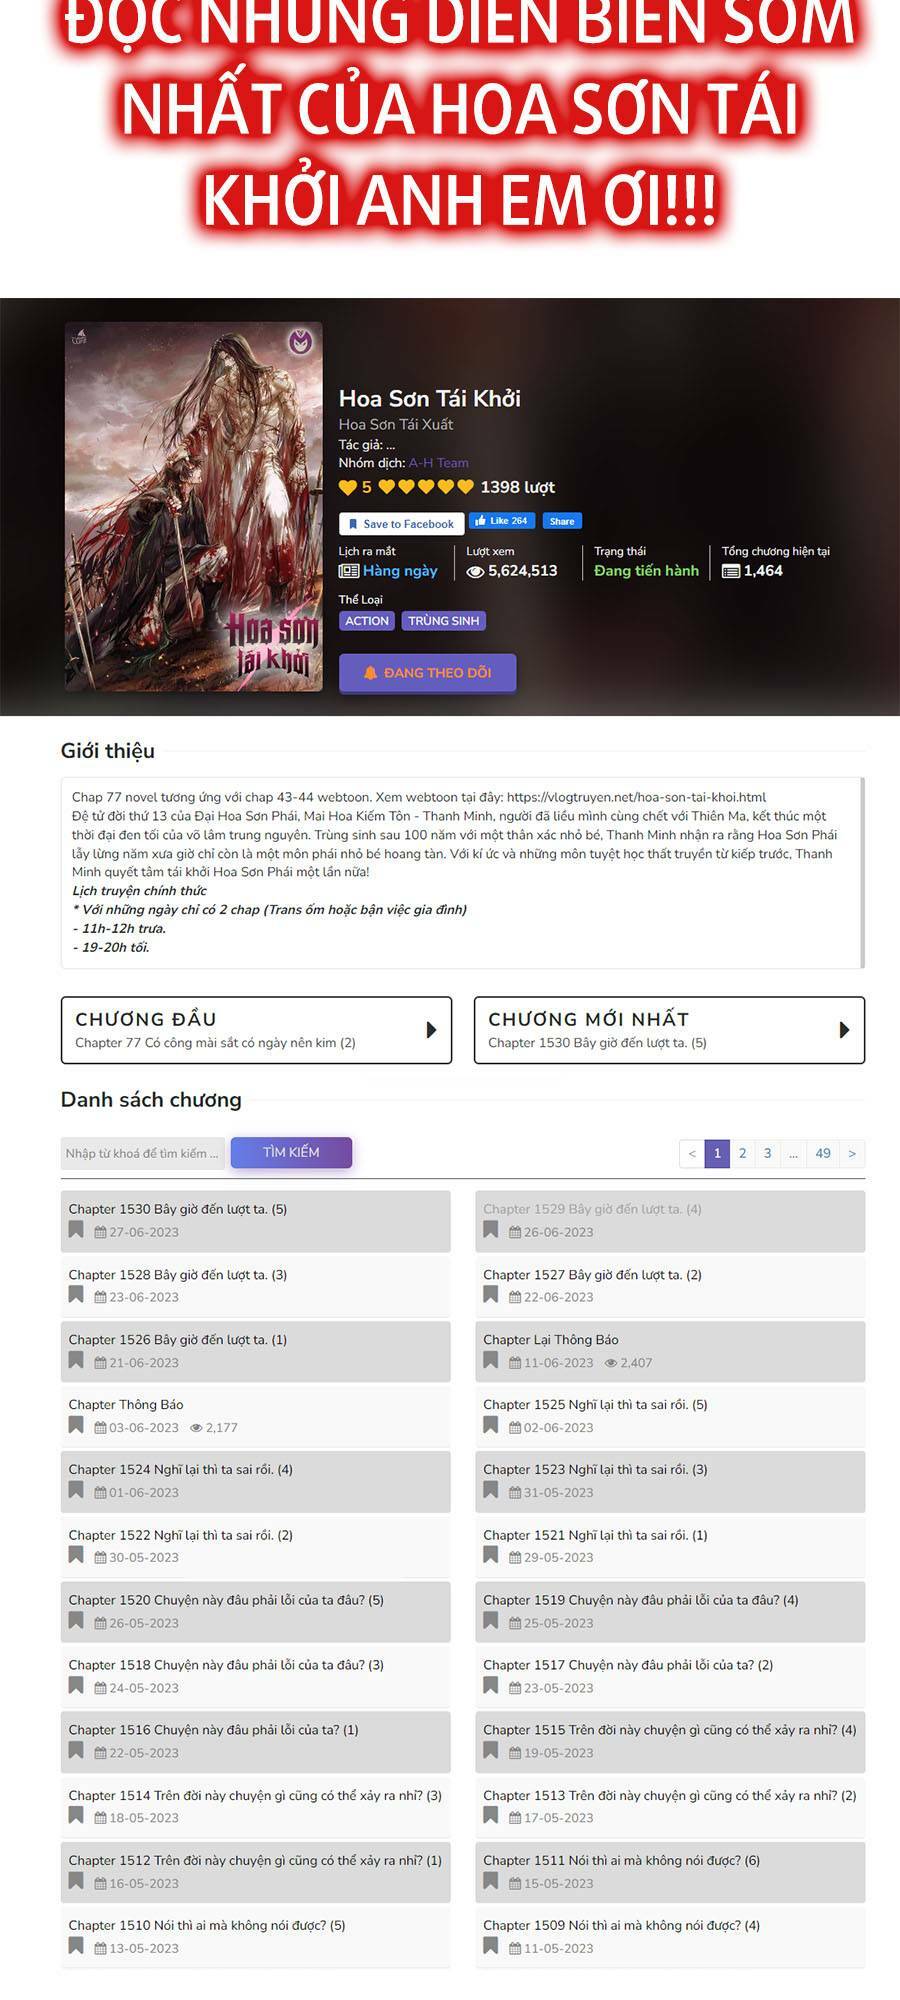
Task: Open the A-H Team translator link
Action: pos(438,463)
